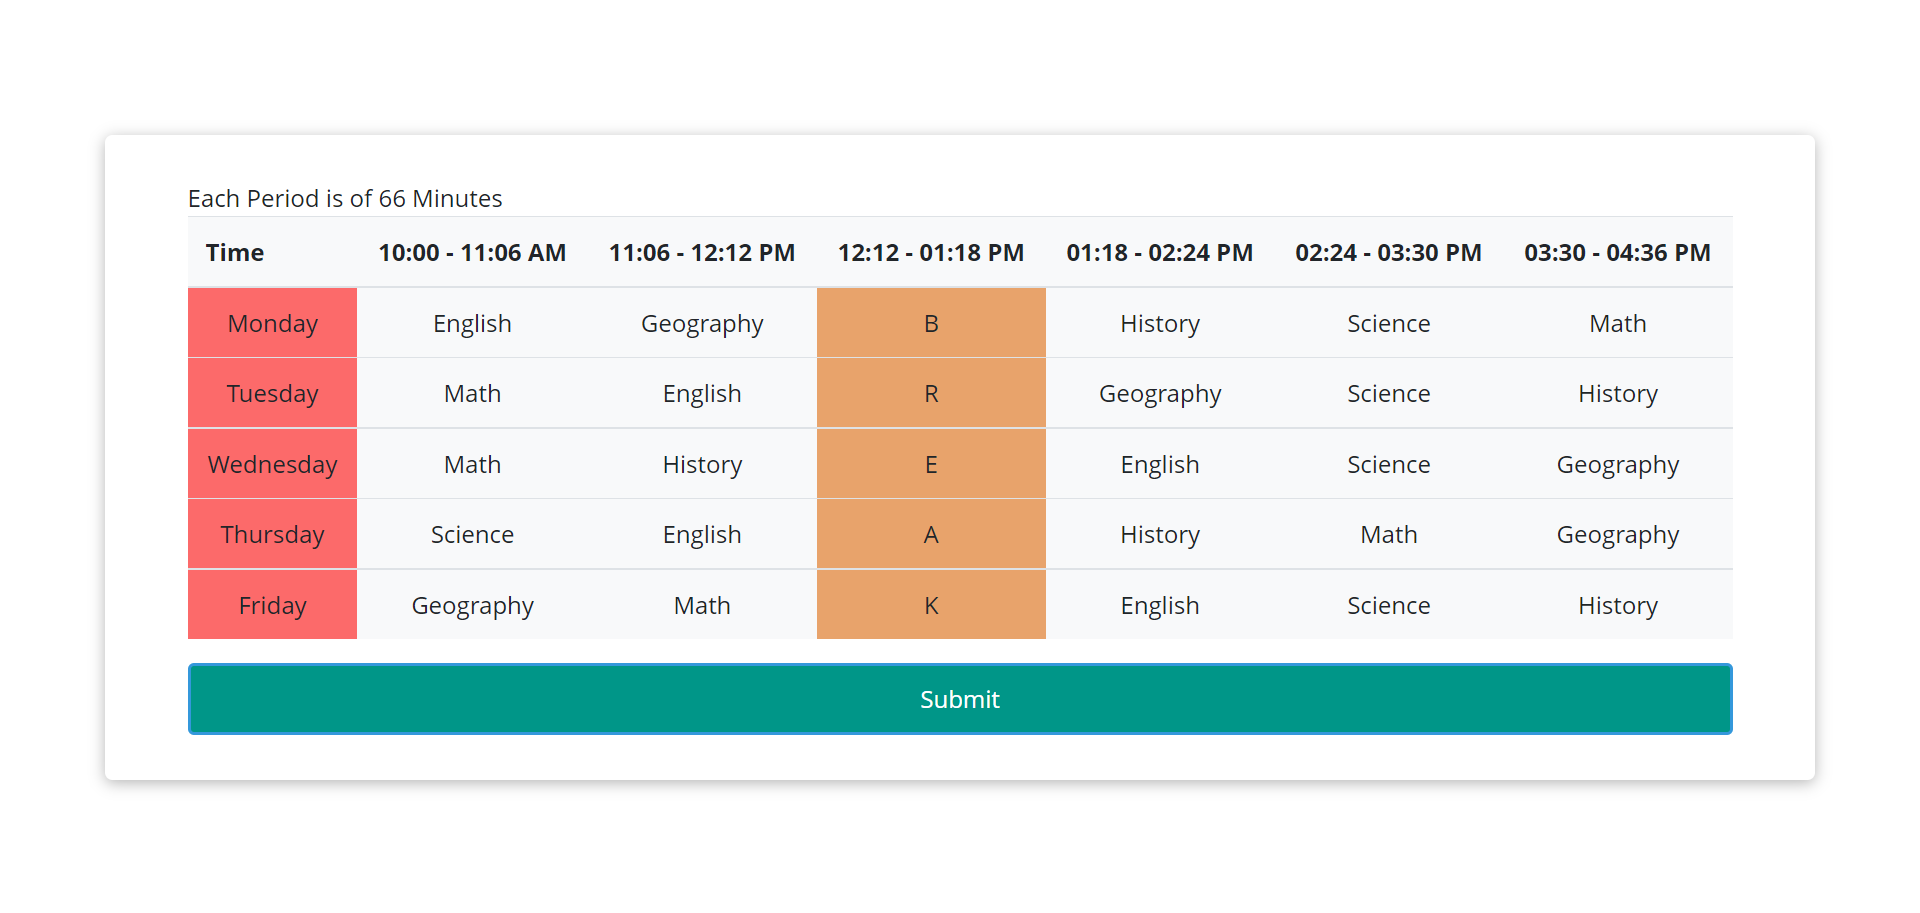Click Friday's History cell
This screenshot has height=913, width=1920.
(1618, 605)
